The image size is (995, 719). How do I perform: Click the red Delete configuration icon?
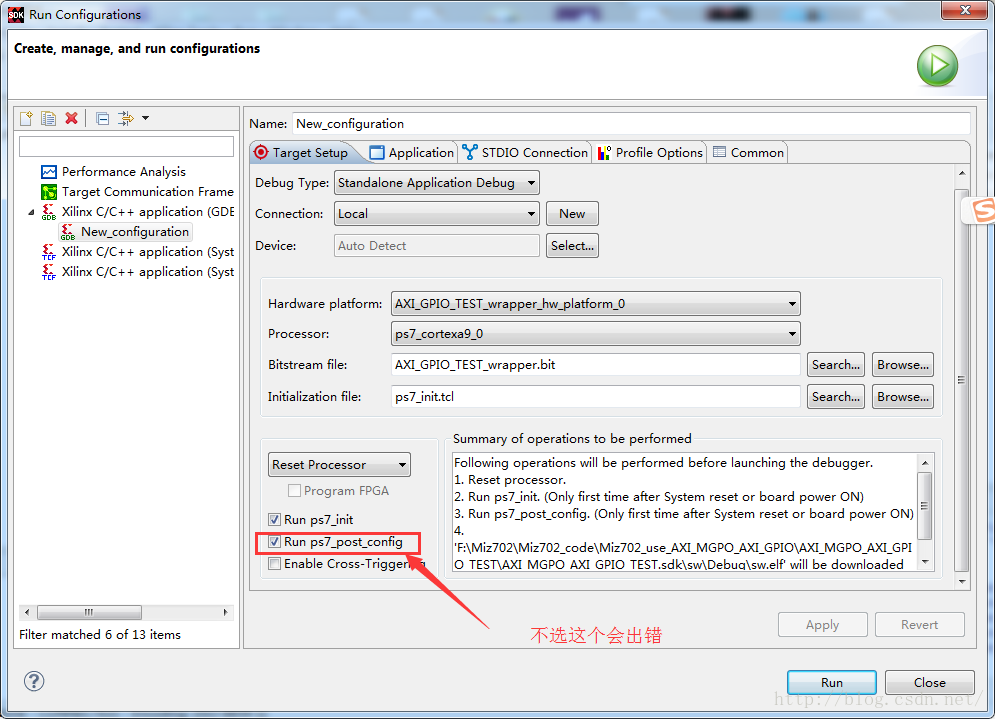pyautogui.click(x=72, y=118)
